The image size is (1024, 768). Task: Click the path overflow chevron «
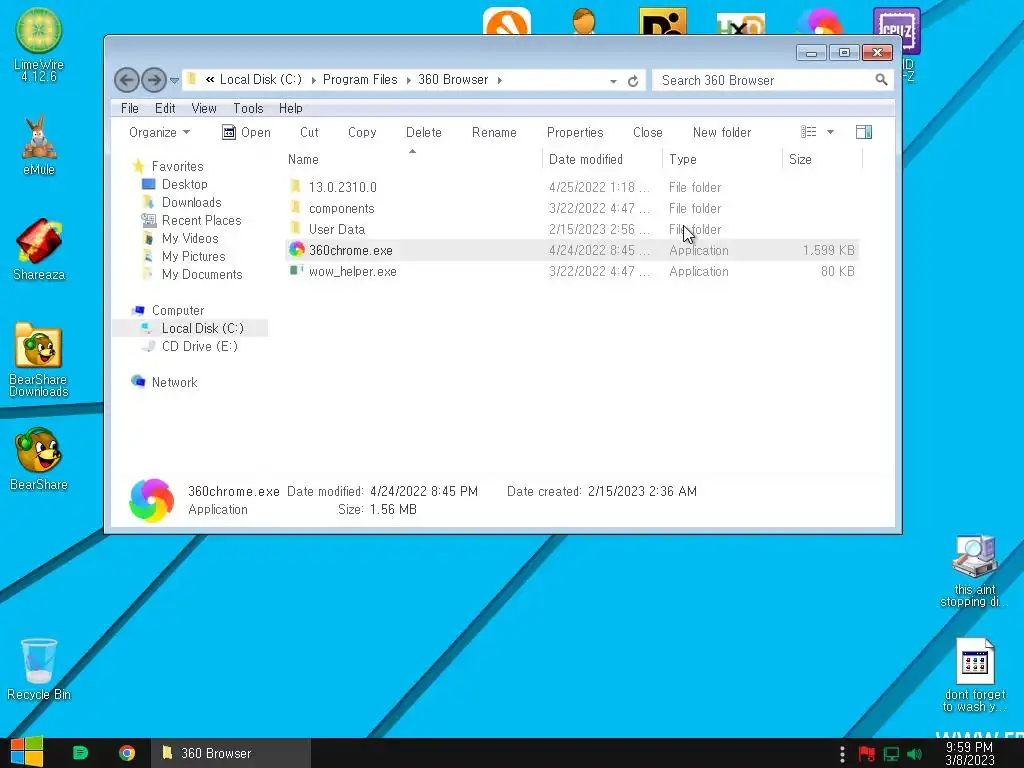(x=210, y=80)
